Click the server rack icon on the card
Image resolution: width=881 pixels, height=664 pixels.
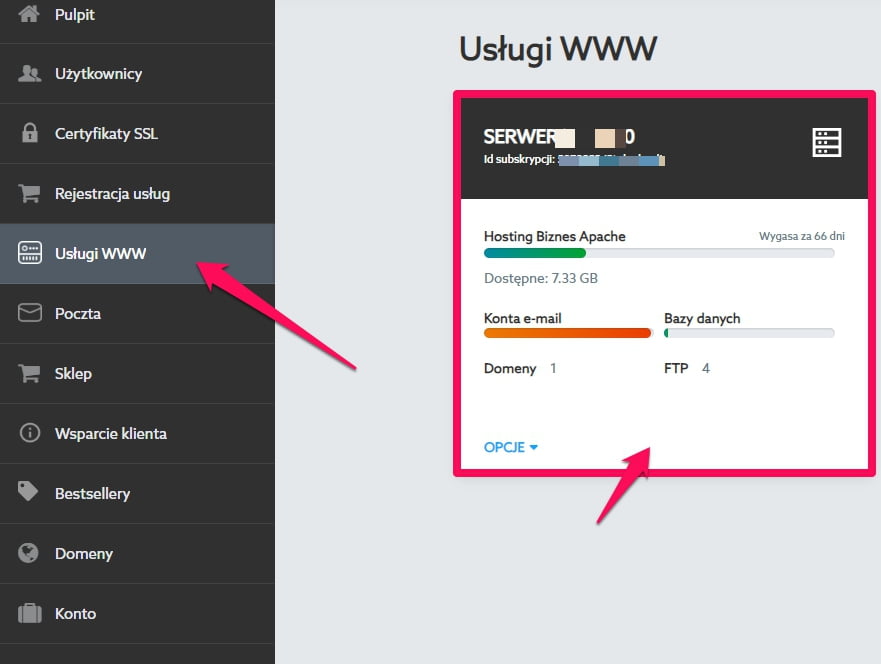pyautogui.click(x=827, y=142)
